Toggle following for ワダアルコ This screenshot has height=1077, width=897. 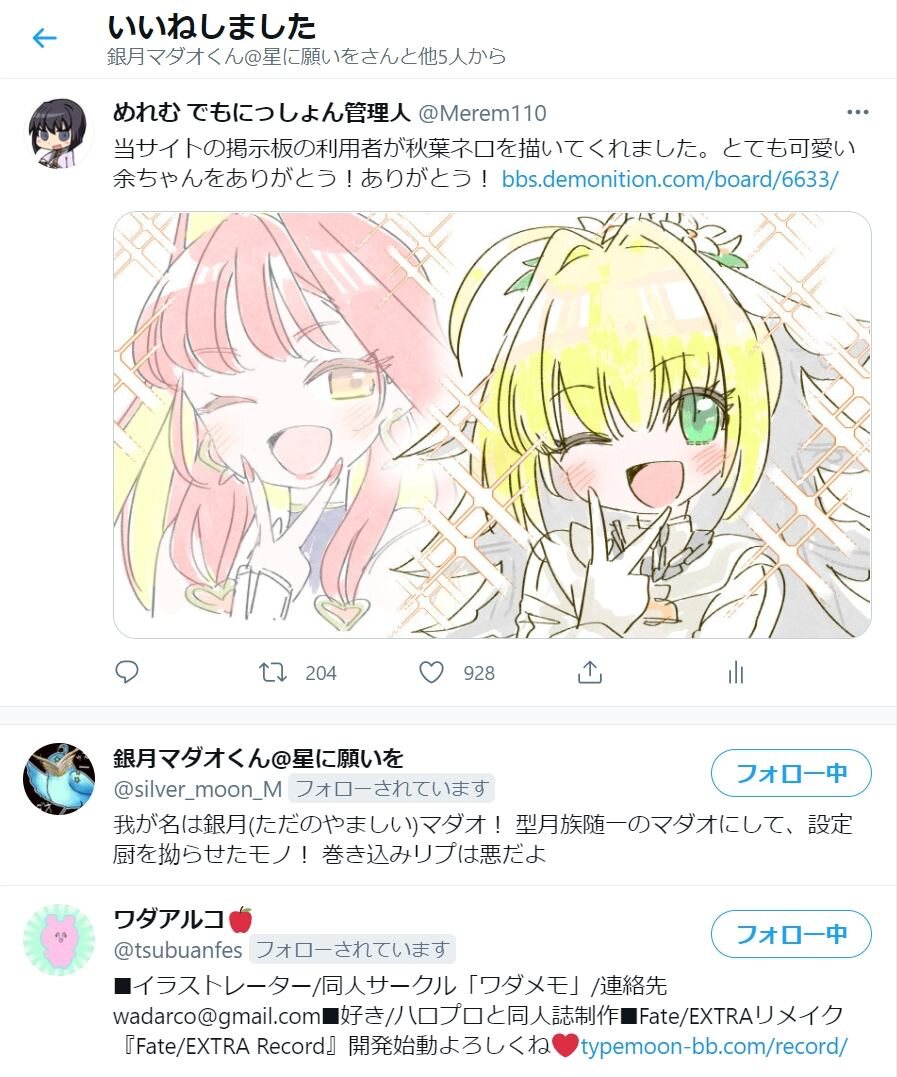pyautogui.click(x=791, y=934)
